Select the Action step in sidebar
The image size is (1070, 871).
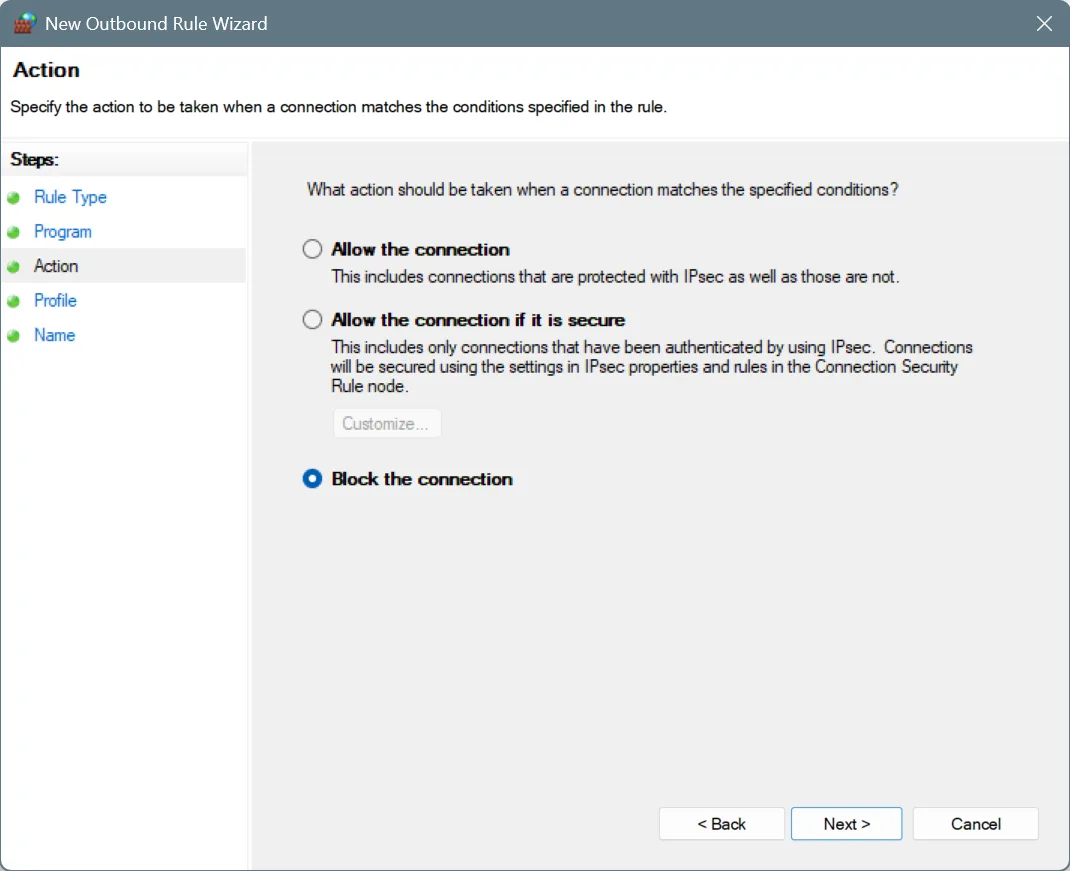tap(56, 266)
